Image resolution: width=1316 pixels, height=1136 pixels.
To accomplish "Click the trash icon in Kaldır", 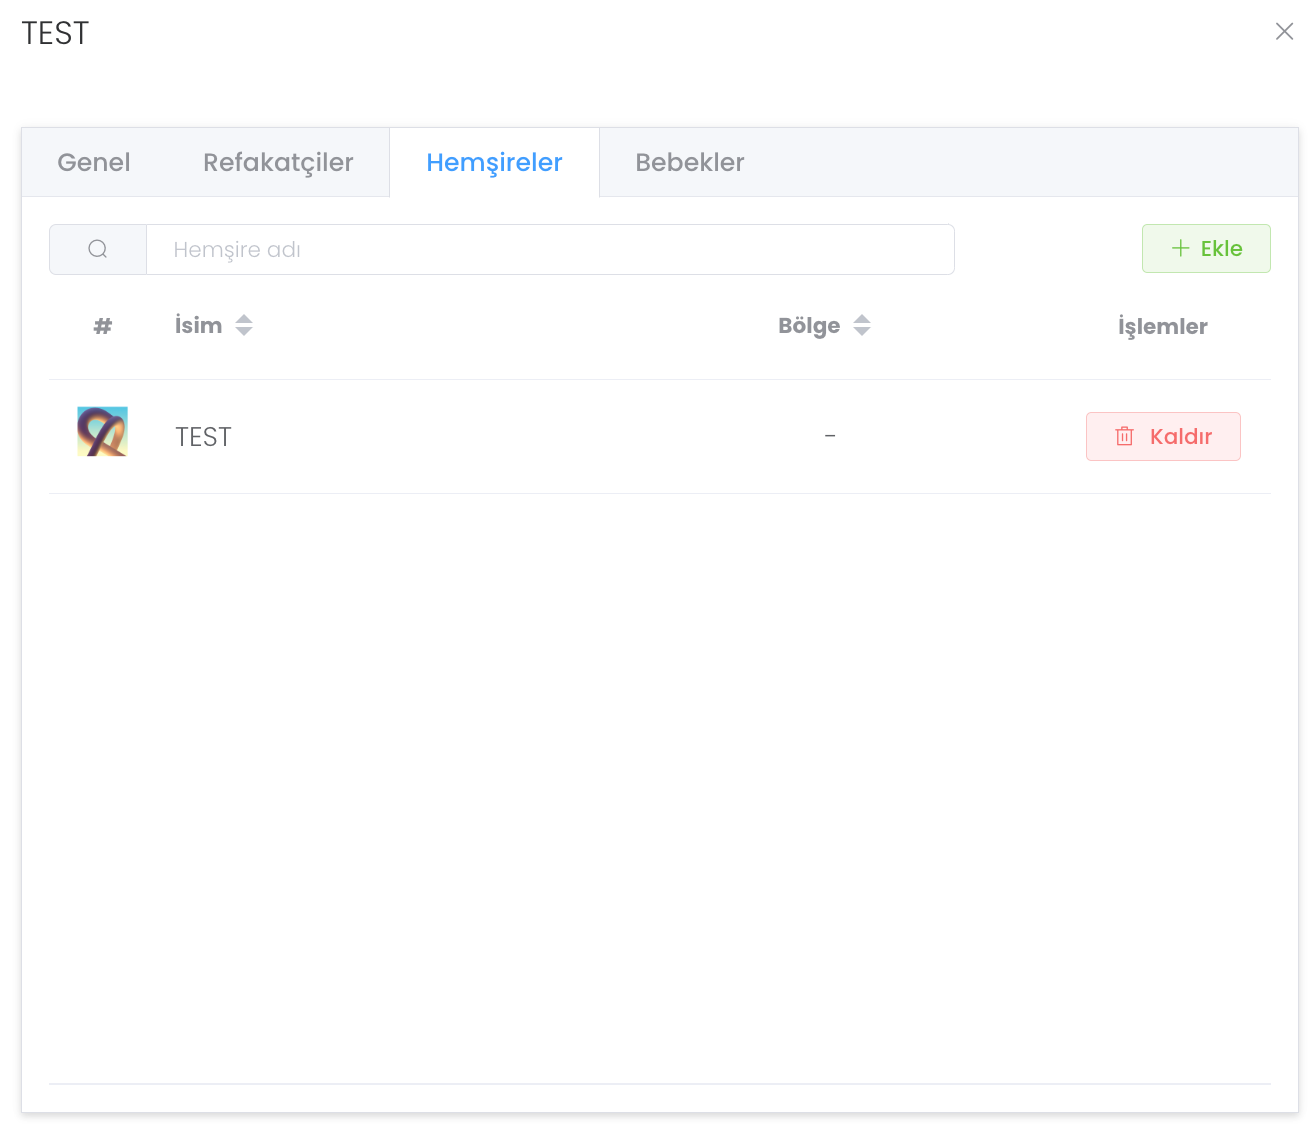I will point(1124,437).
